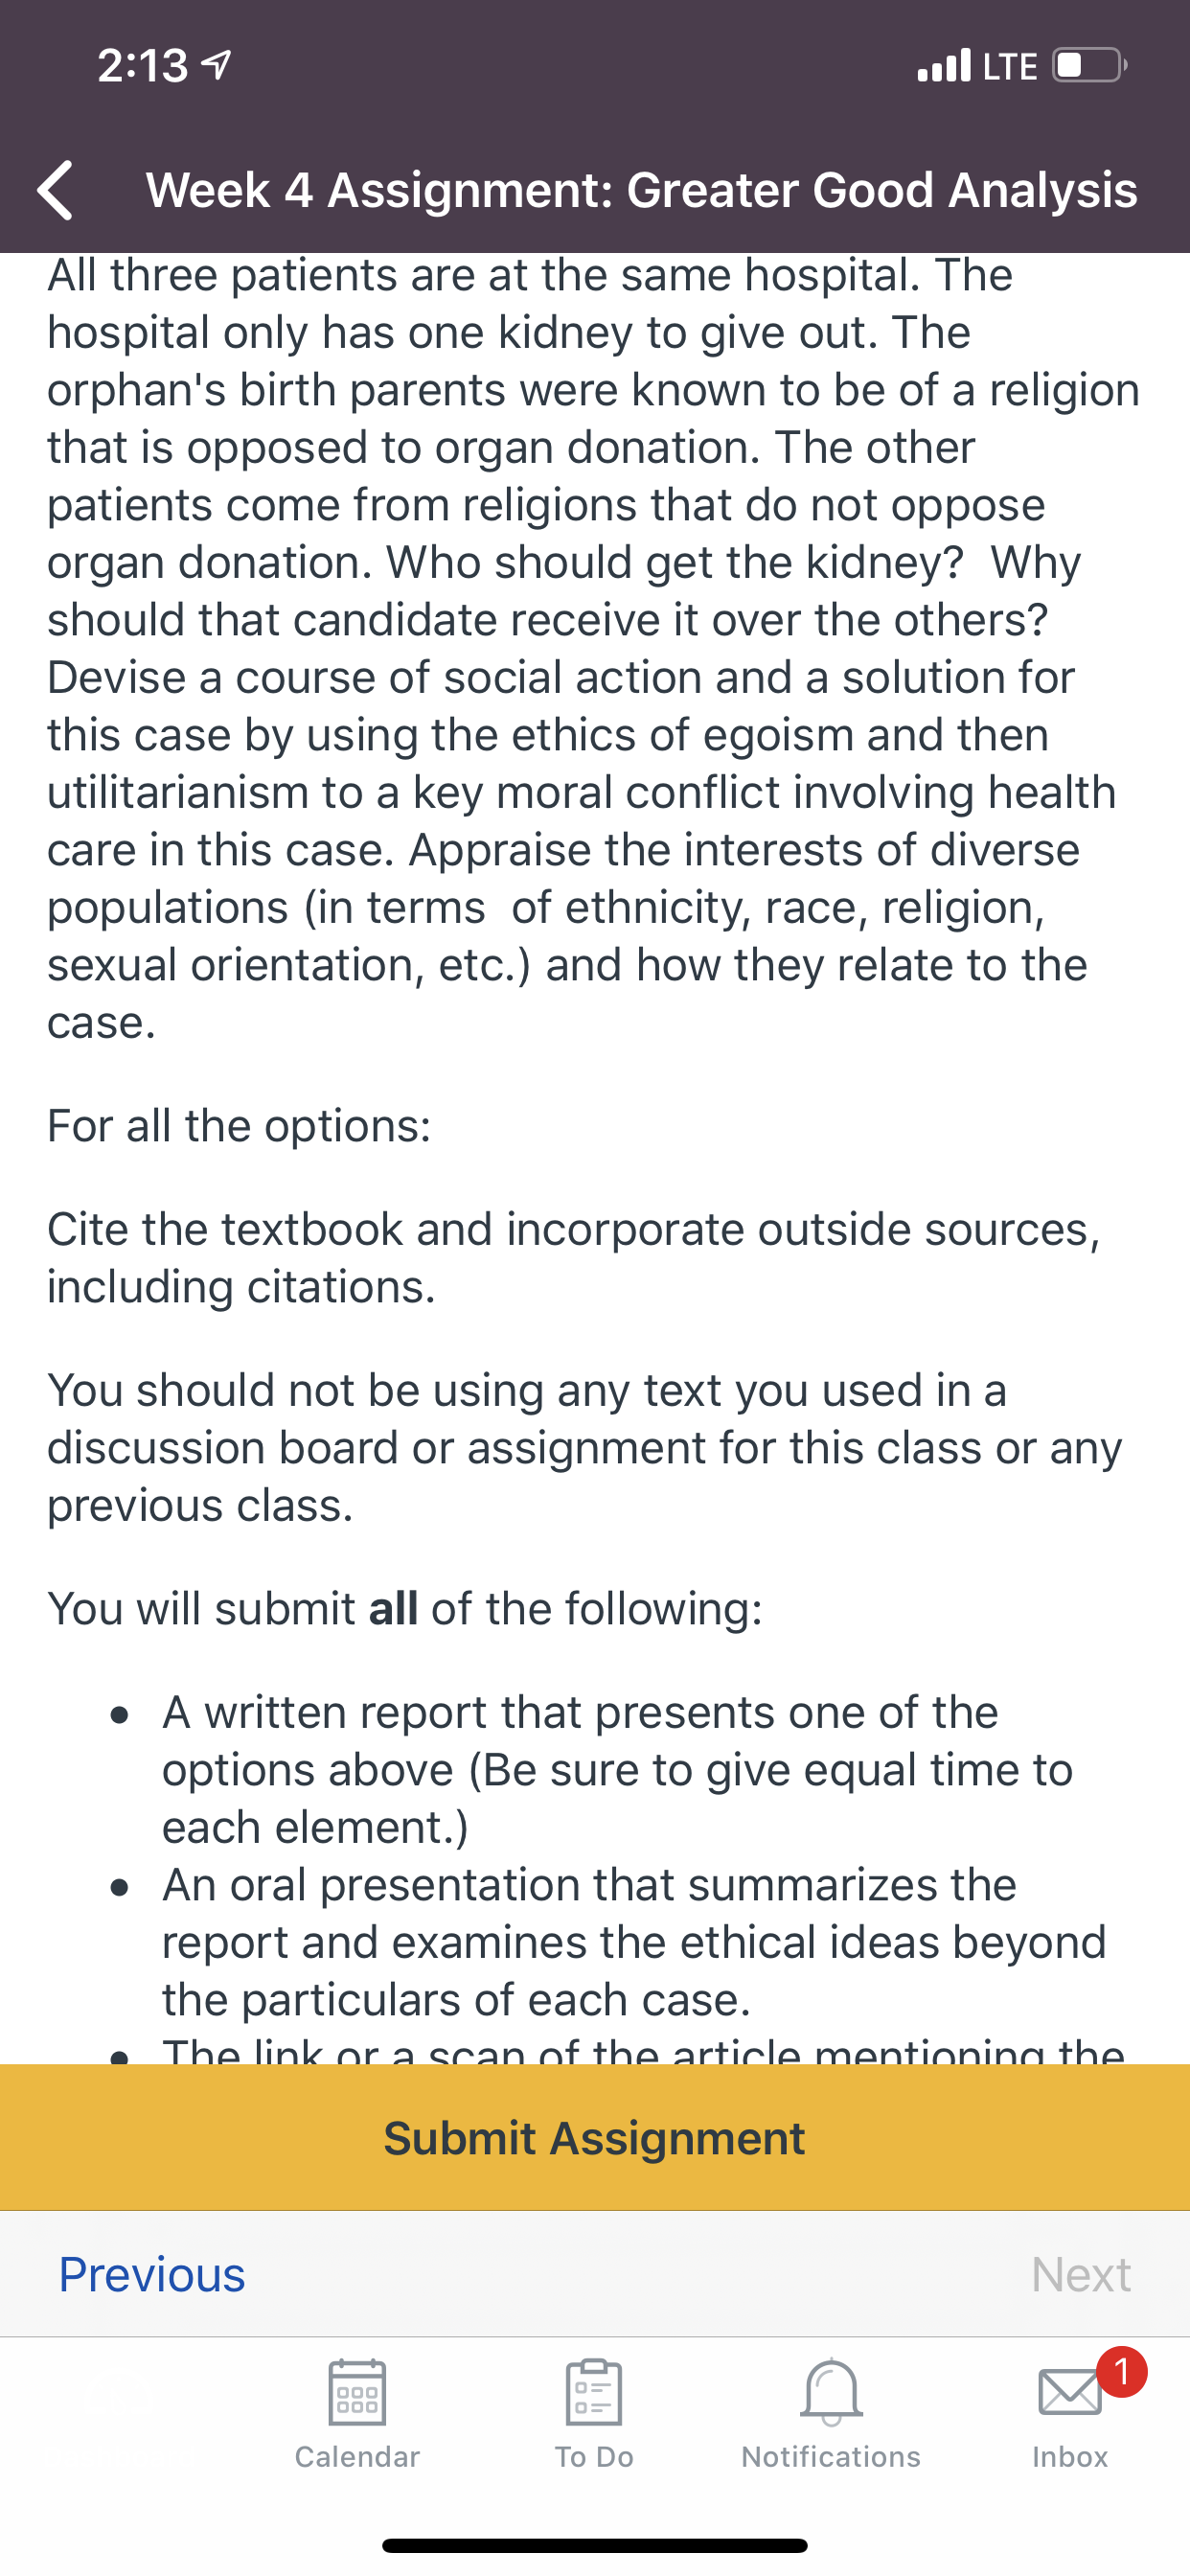Tap the To Do tab label

click(x=594, y=2457)
